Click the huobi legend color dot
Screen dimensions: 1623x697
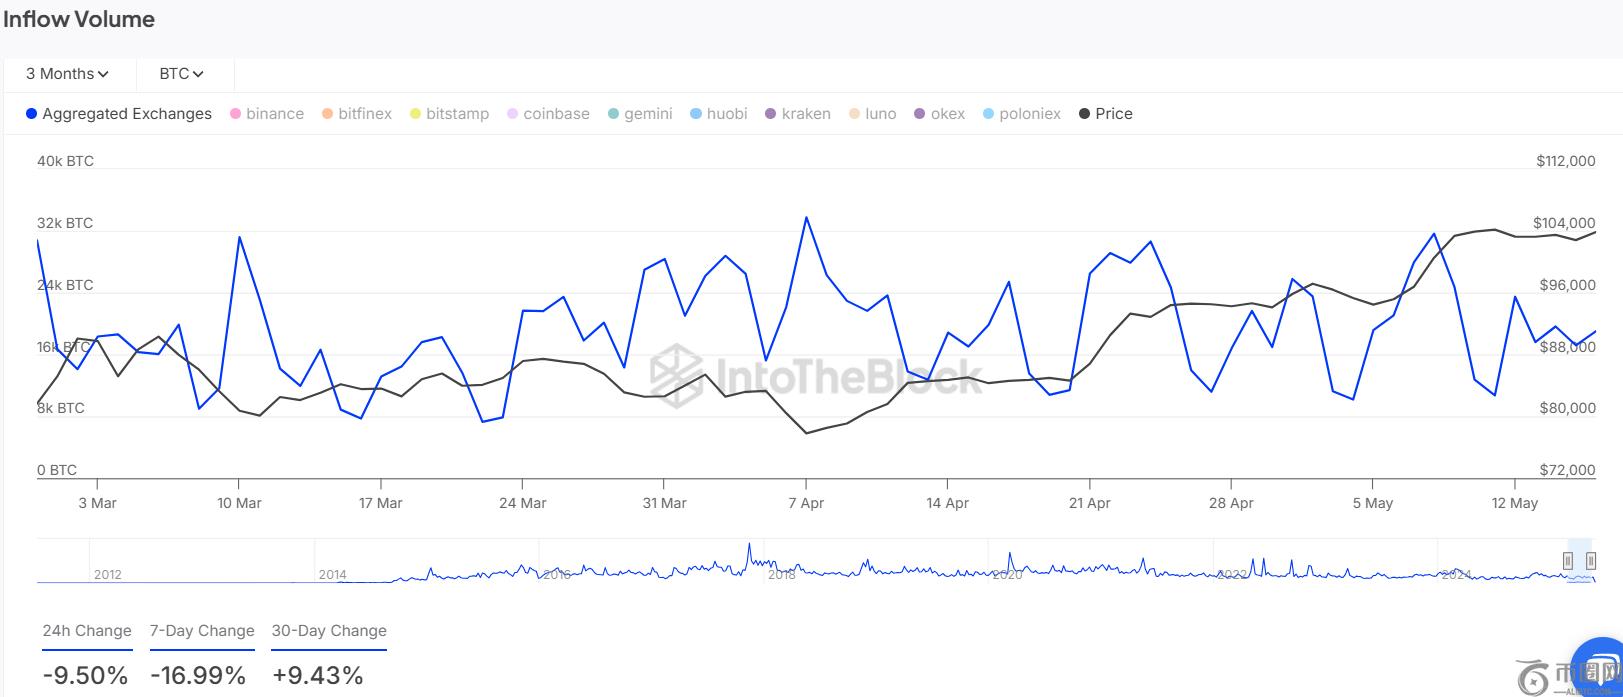click(x=696, y=114)
